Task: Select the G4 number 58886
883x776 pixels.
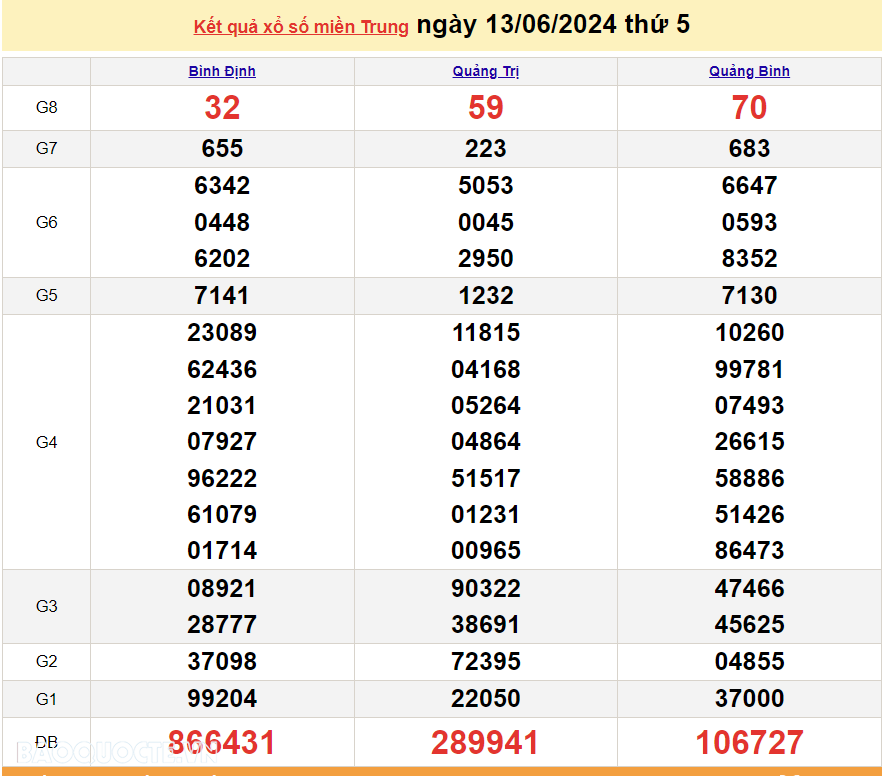Action: click(x=749, y=478)
